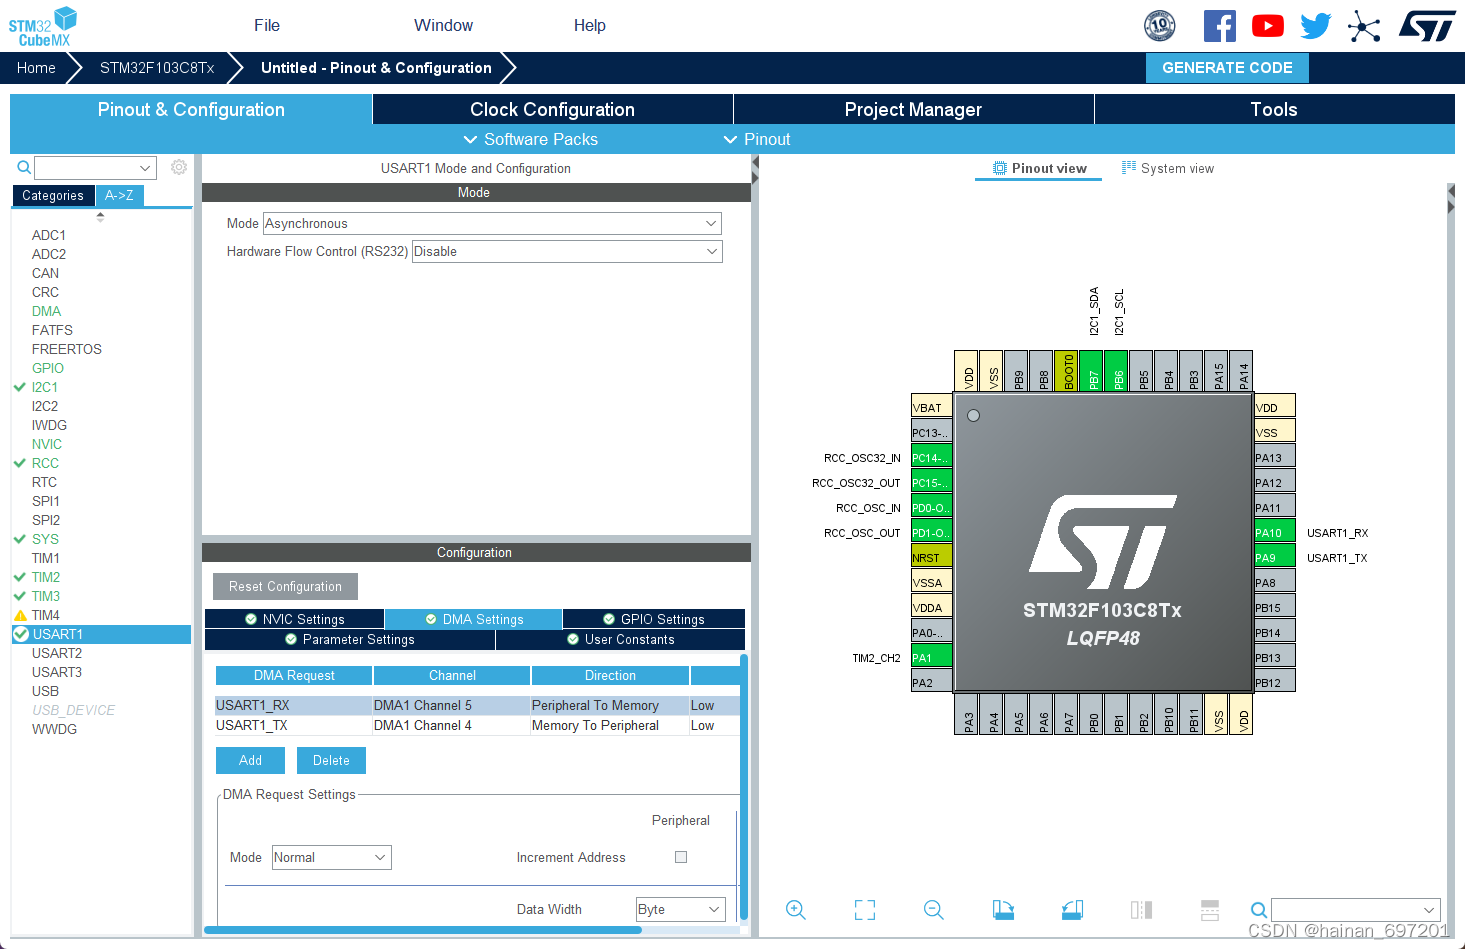Zoom out on the pinout view
Image resolution: width=1465 pixels, height=949 pixels.
tap(934, 910)
